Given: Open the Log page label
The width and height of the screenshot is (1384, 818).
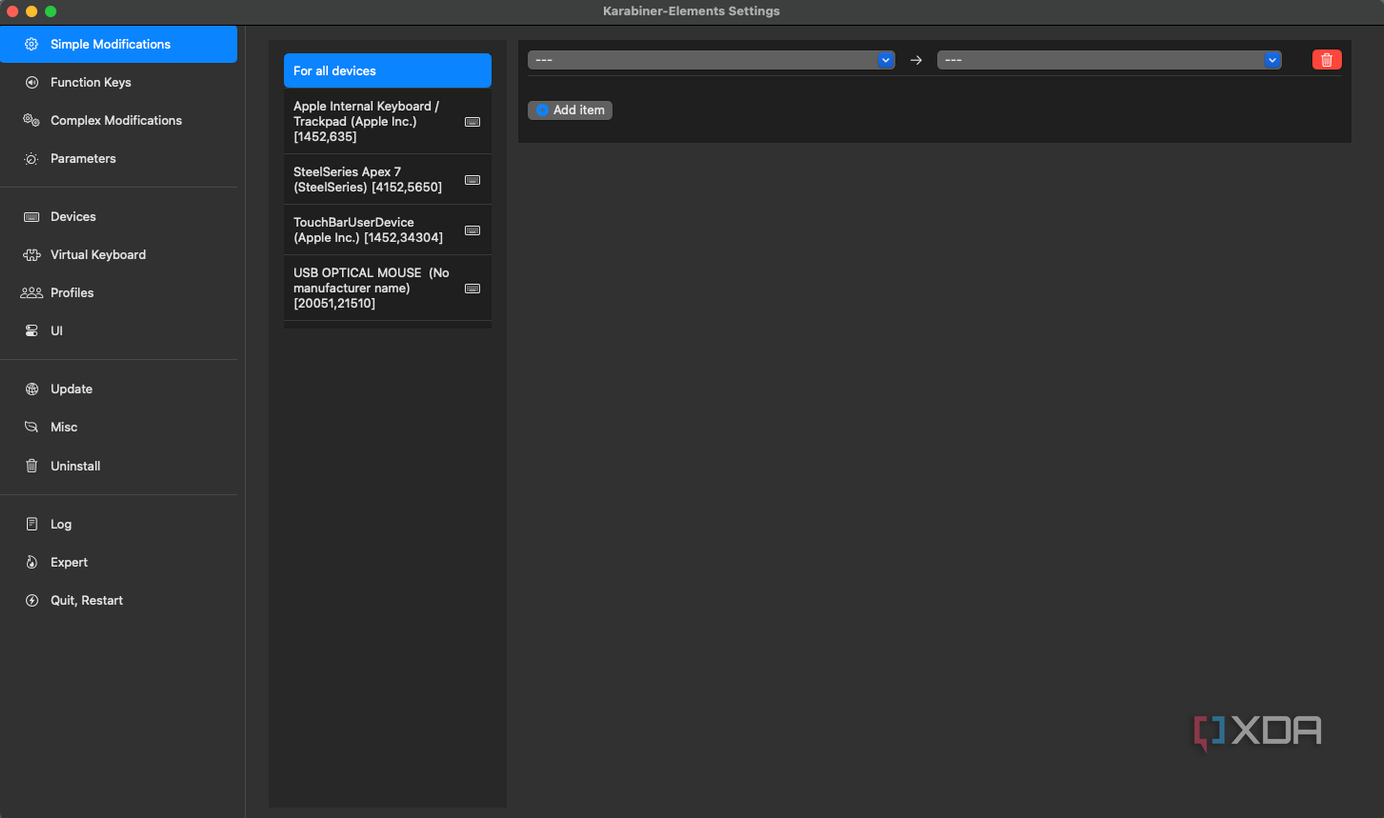Looking at the screenshot, I should point(61,524).
